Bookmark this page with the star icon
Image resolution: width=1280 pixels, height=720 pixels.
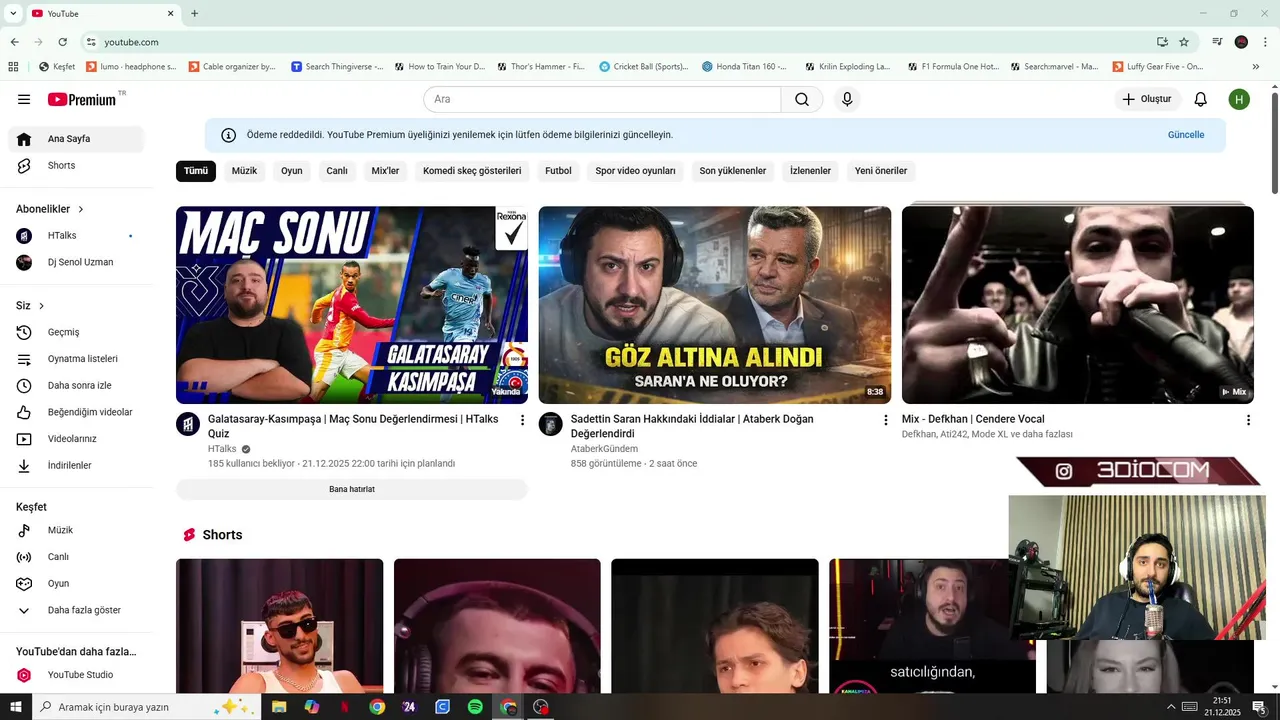1184,42
